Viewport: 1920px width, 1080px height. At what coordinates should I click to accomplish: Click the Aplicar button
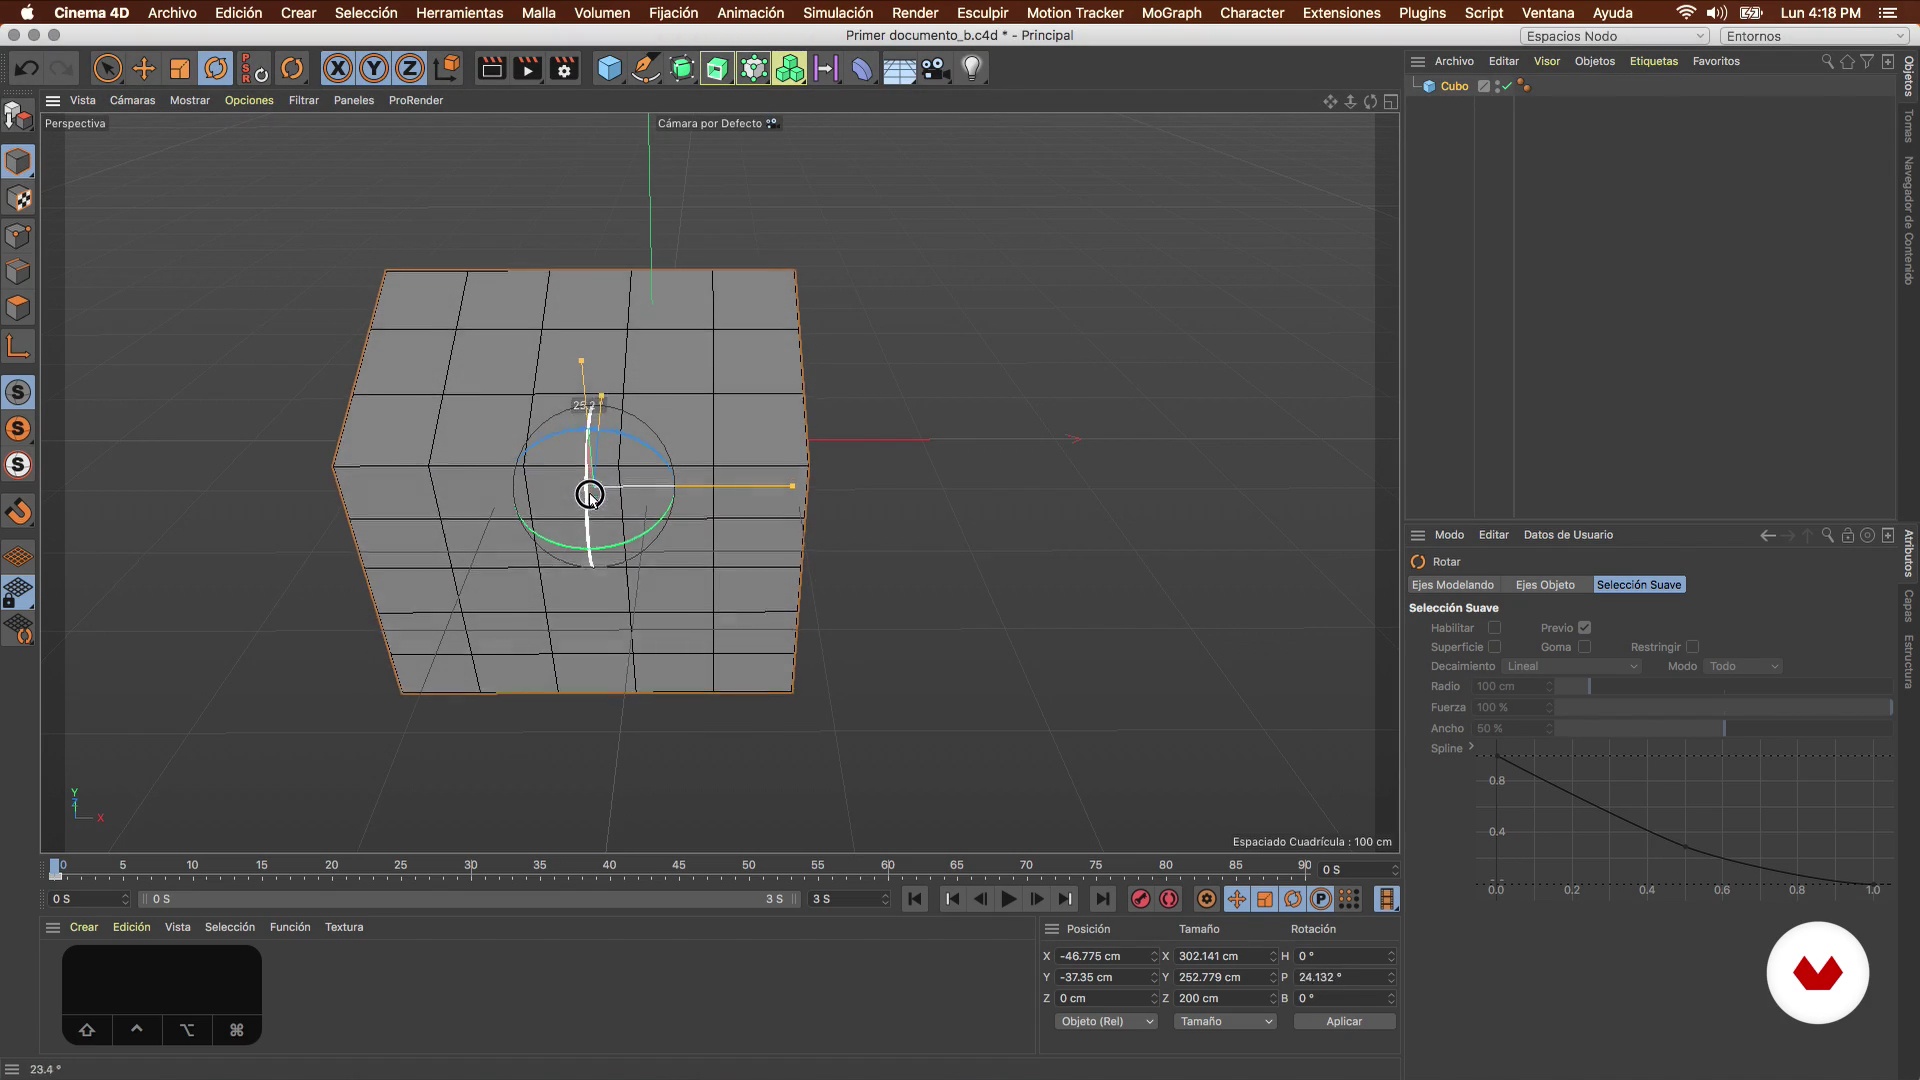click(x=1343, y=1021)
